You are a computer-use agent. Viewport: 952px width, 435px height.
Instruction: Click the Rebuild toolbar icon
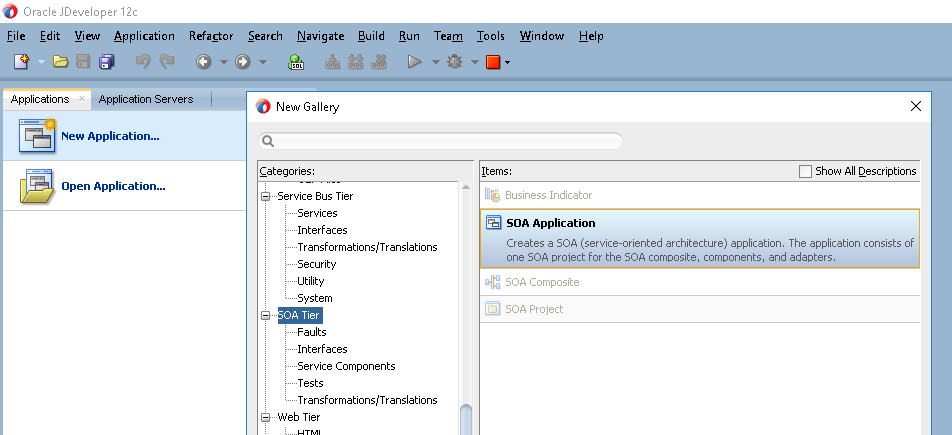coord(355,61)
